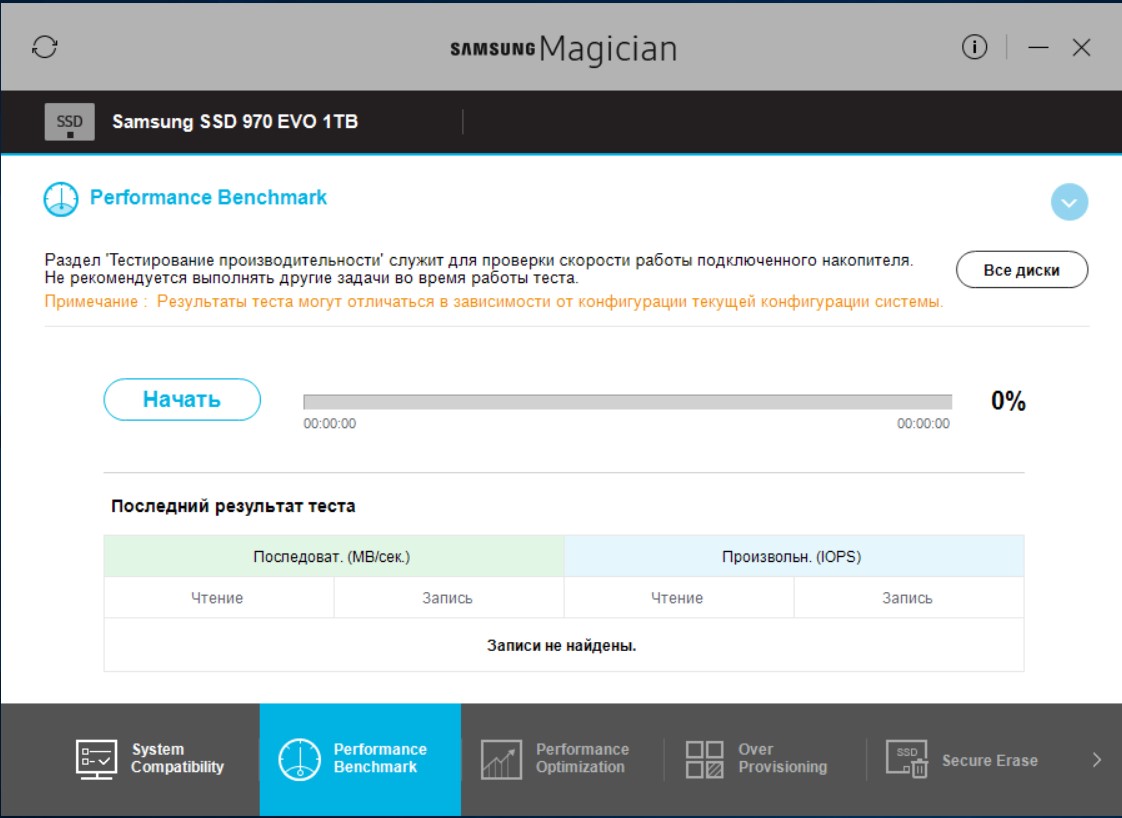Click Performance Optimization chart icon
Image resolution: width=1122 pixels, height=818 pixels.
click(501, 759)
